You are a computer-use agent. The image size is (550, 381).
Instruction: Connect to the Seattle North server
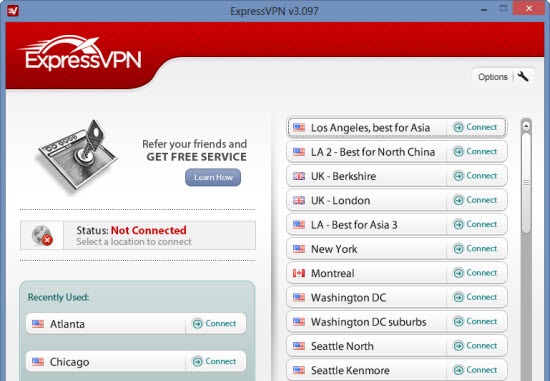point(475,346)
